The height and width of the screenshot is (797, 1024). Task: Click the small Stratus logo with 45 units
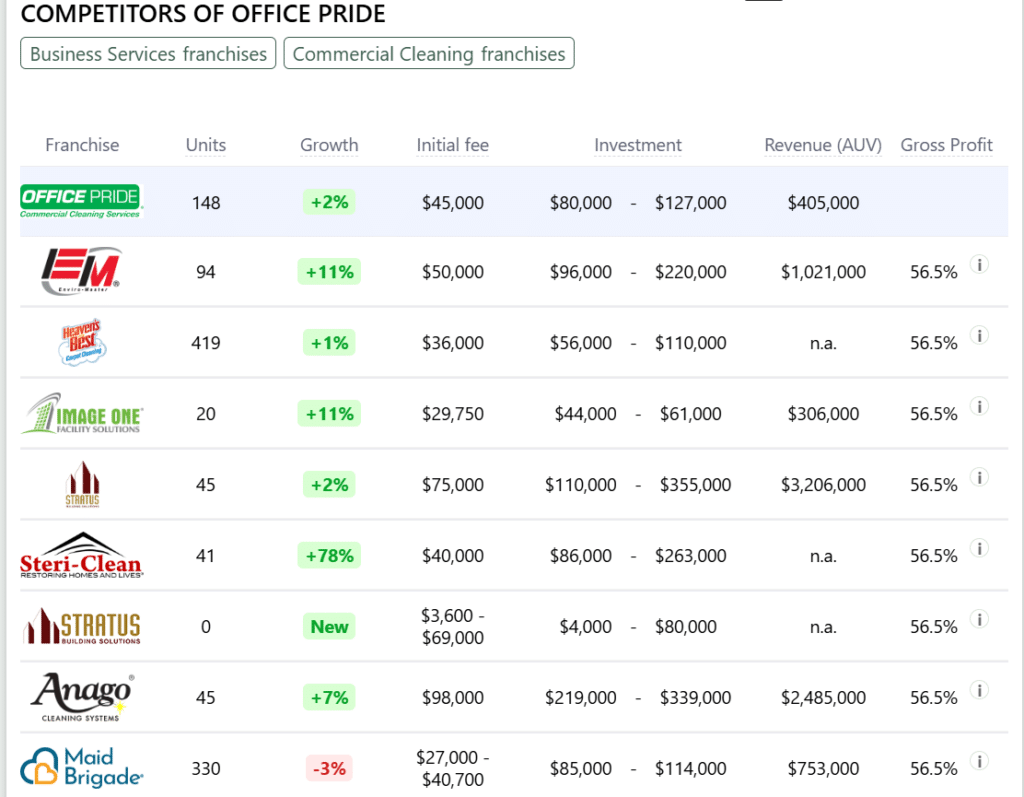pos(82,484)
